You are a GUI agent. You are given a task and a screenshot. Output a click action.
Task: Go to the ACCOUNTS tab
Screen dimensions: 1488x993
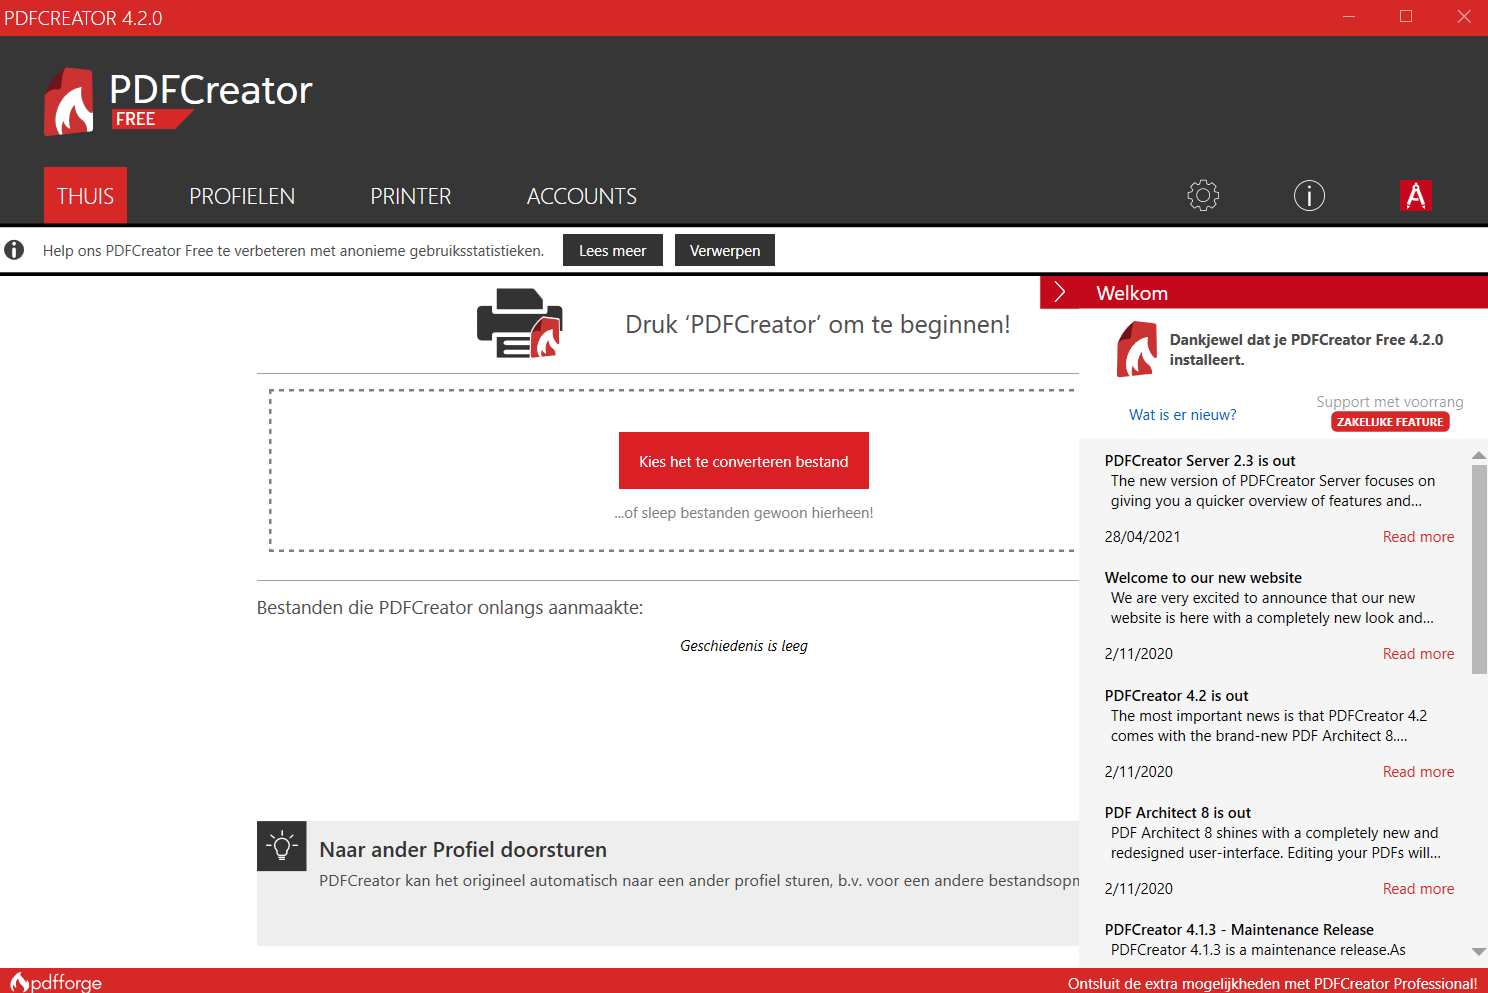click(x=582, y=196)
